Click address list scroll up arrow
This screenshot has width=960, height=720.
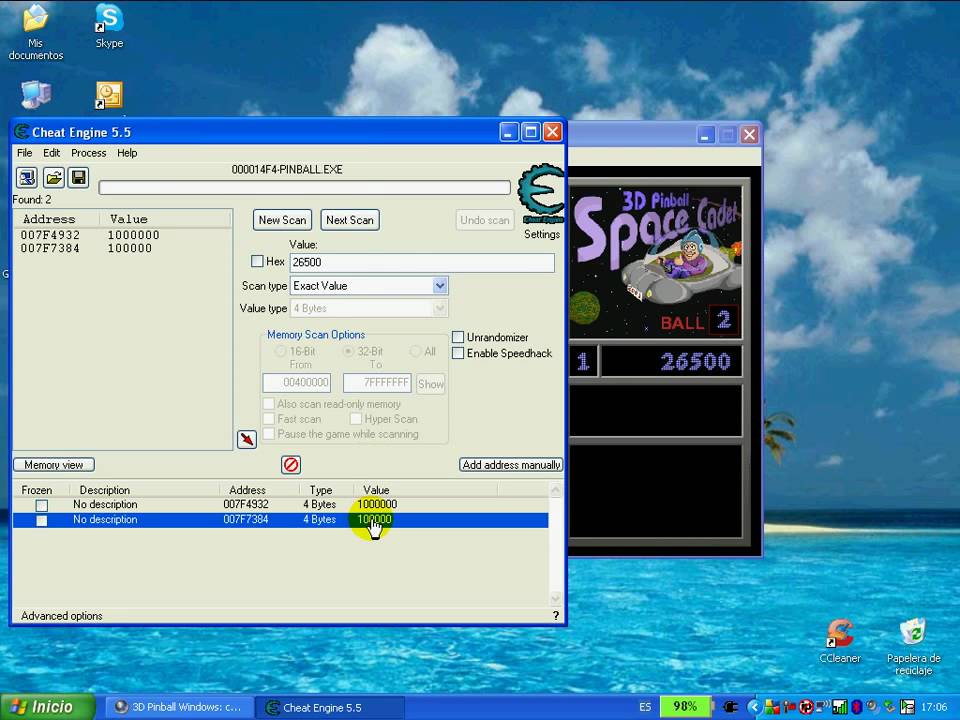point(555,490)
